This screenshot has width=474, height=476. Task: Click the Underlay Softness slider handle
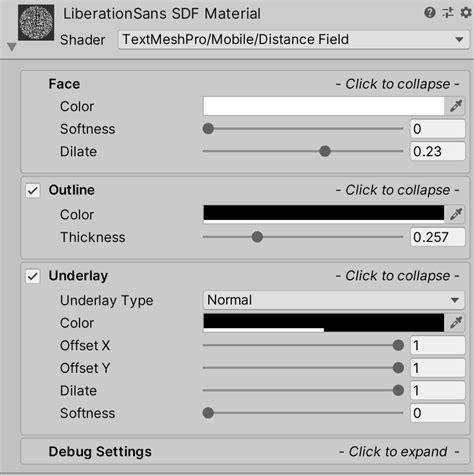pyautogui.click(x=208, y=413)
